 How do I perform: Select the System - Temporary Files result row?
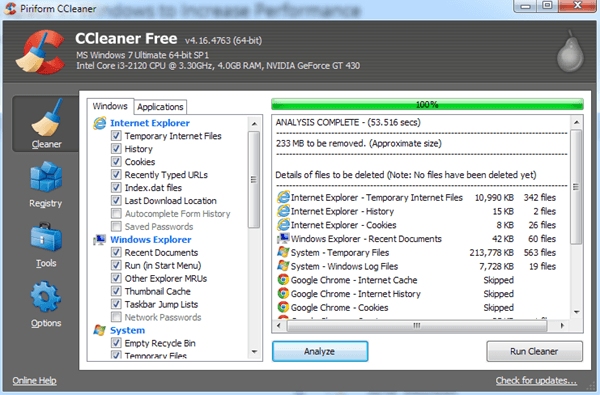click(417, 253)
